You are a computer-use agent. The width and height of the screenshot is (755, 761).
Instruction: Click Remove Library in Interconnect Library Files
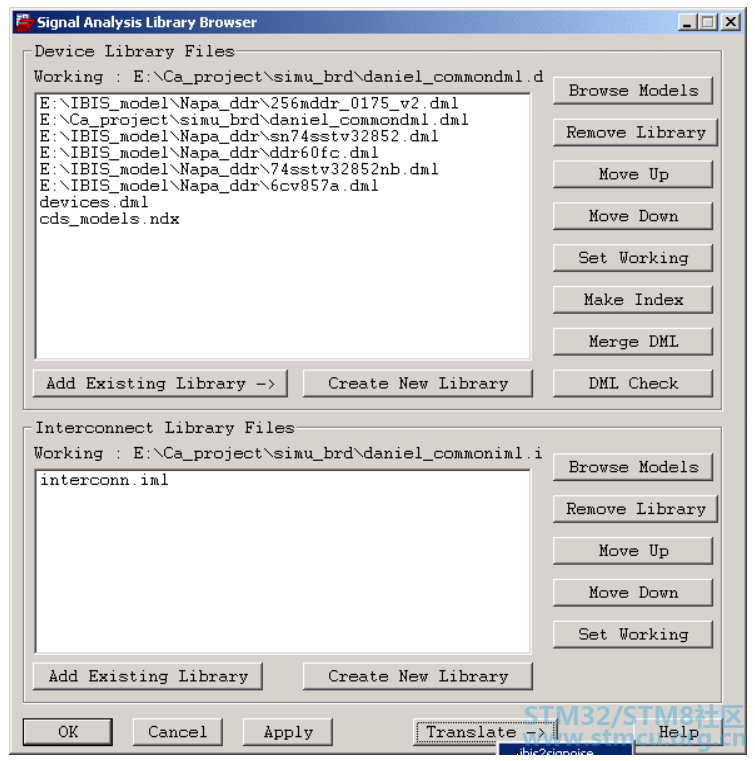pyautogui.click(x=635, y=509)
